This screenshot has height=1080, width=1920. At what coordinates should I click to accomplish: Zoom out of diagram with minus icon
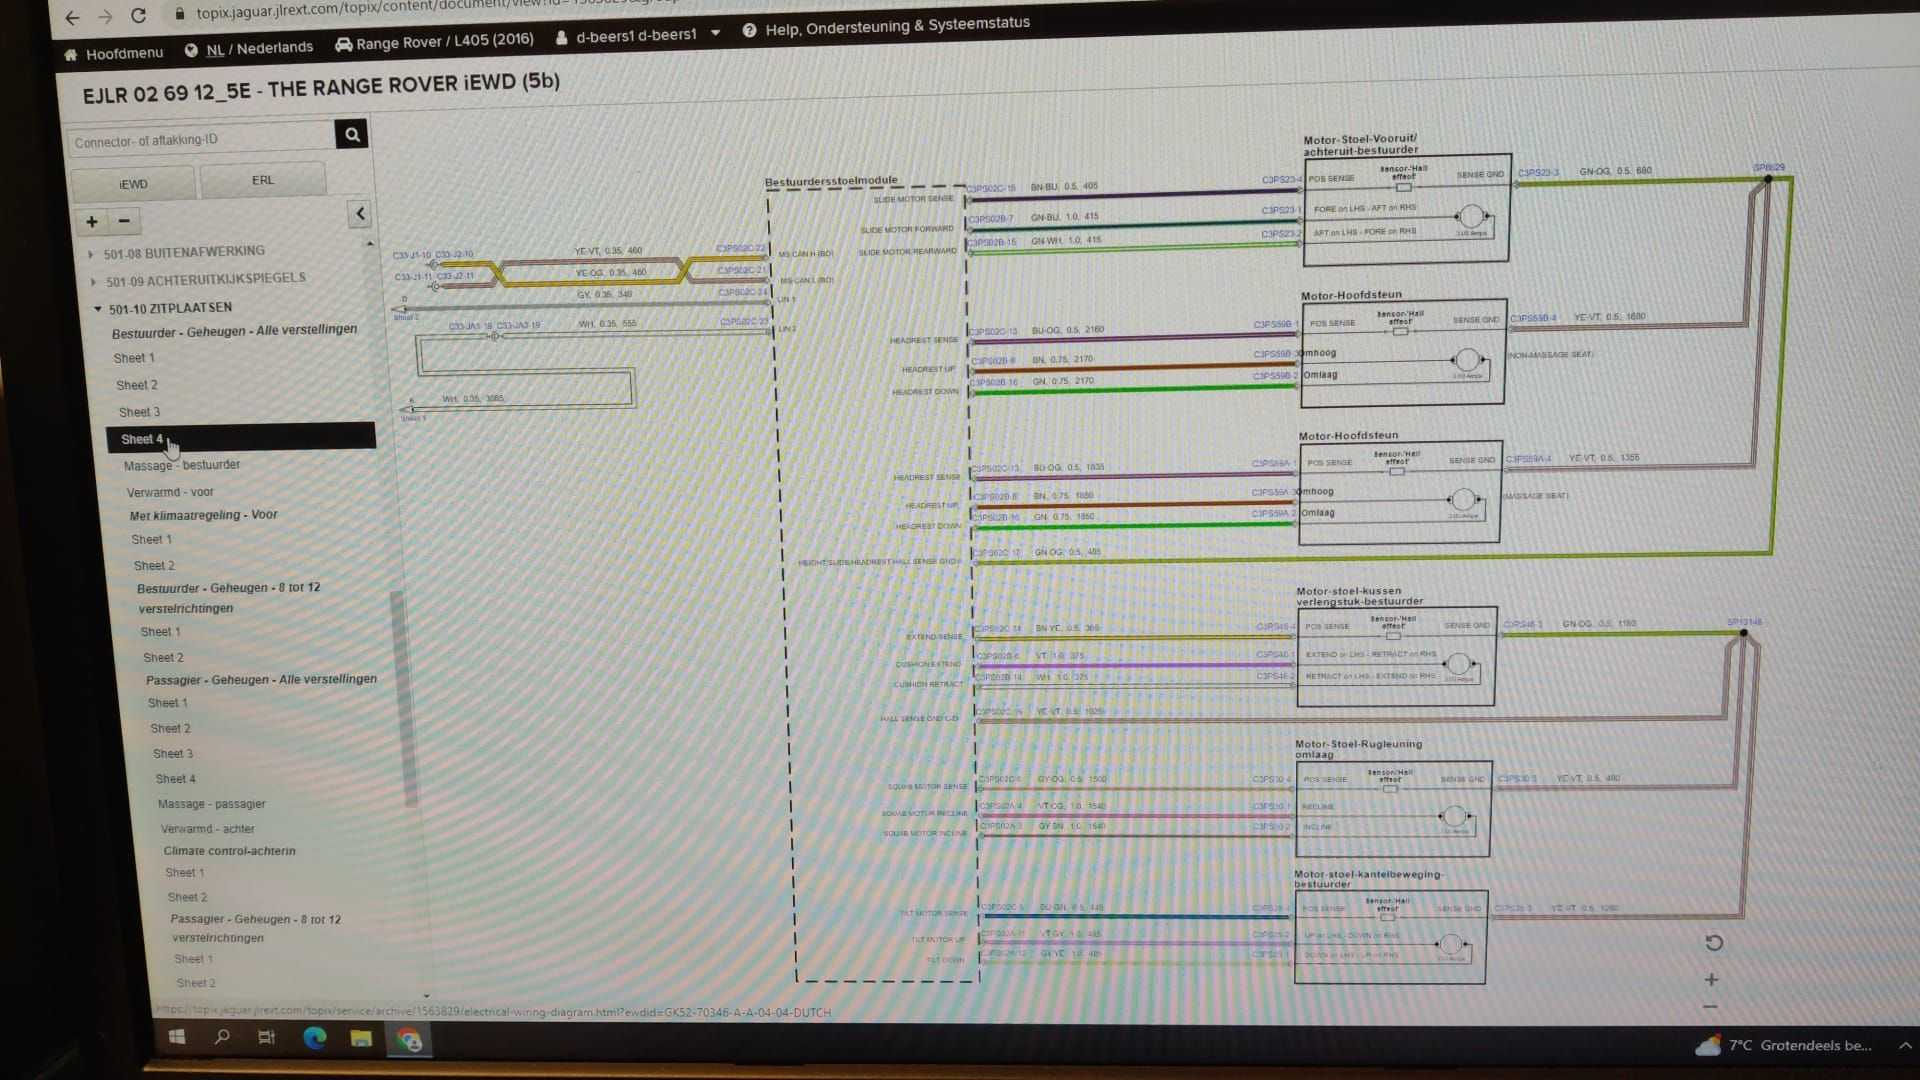click(1710, 1007)
